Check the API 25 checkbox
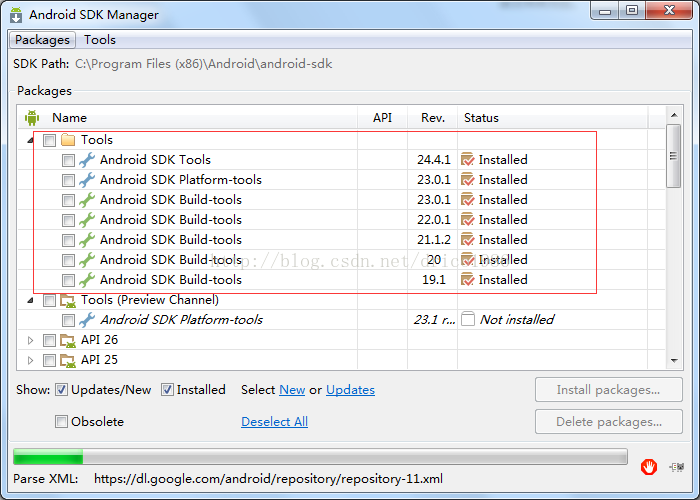The image size is (700, 500). (49, 360)
